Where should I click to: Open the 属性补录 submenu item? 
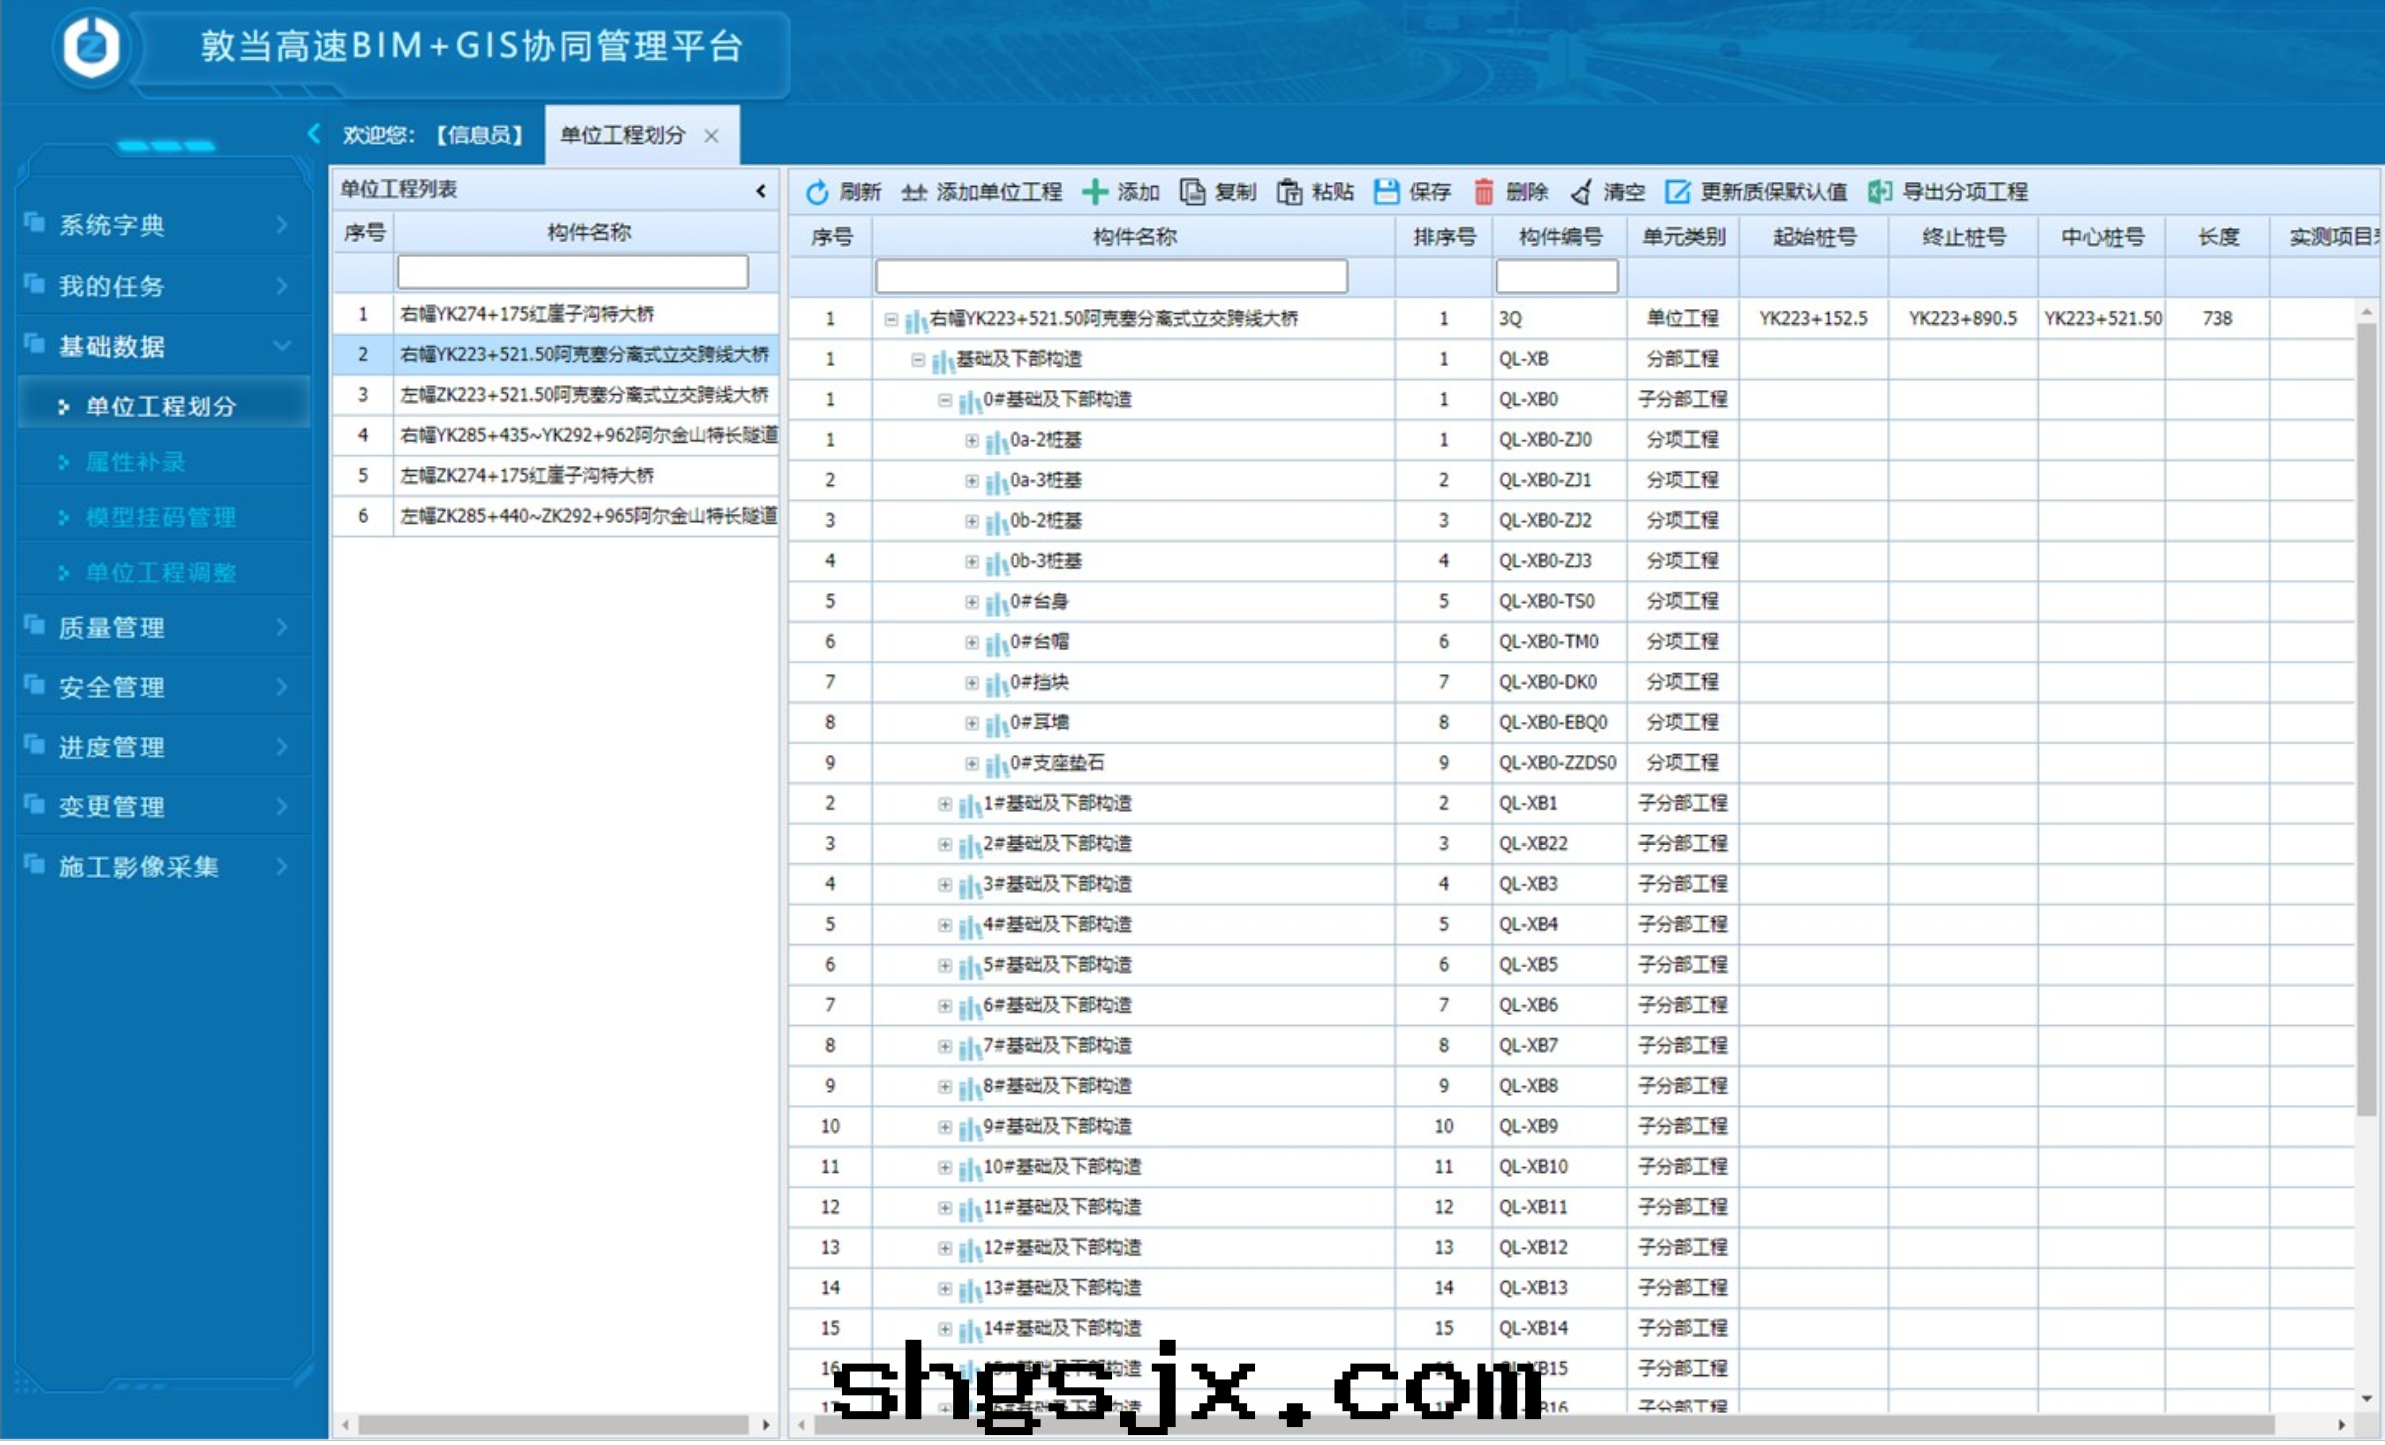point(136,462)
